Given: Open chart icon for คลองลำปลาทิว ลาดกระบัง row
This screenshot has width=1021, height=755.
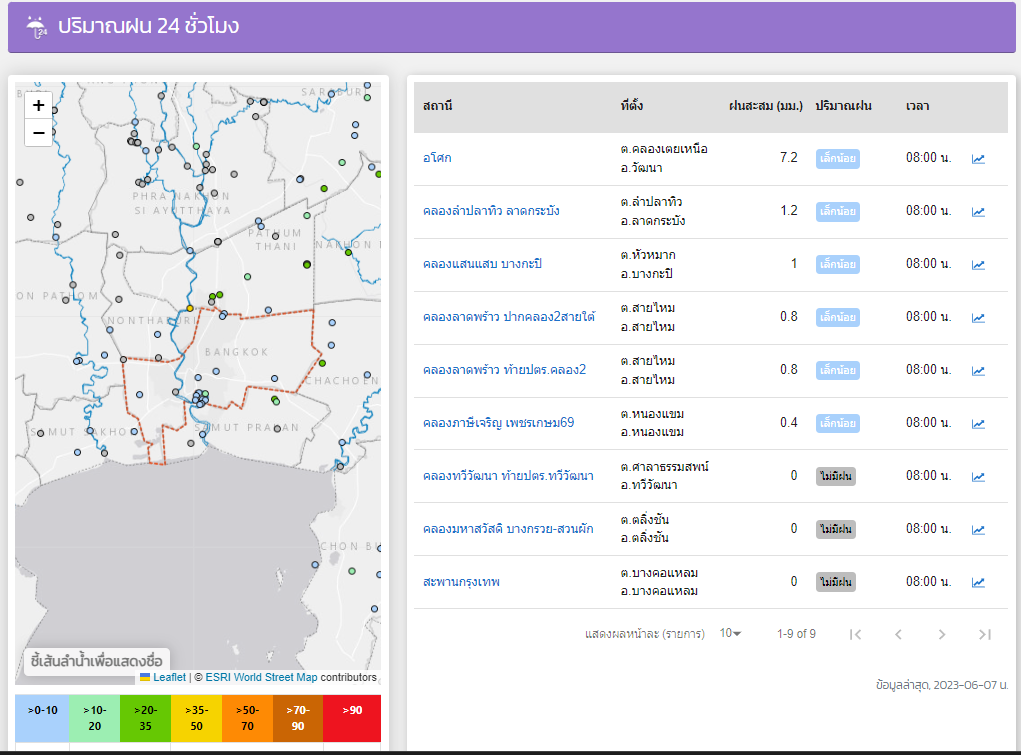Looking at the screenshot, I should 978,212.
